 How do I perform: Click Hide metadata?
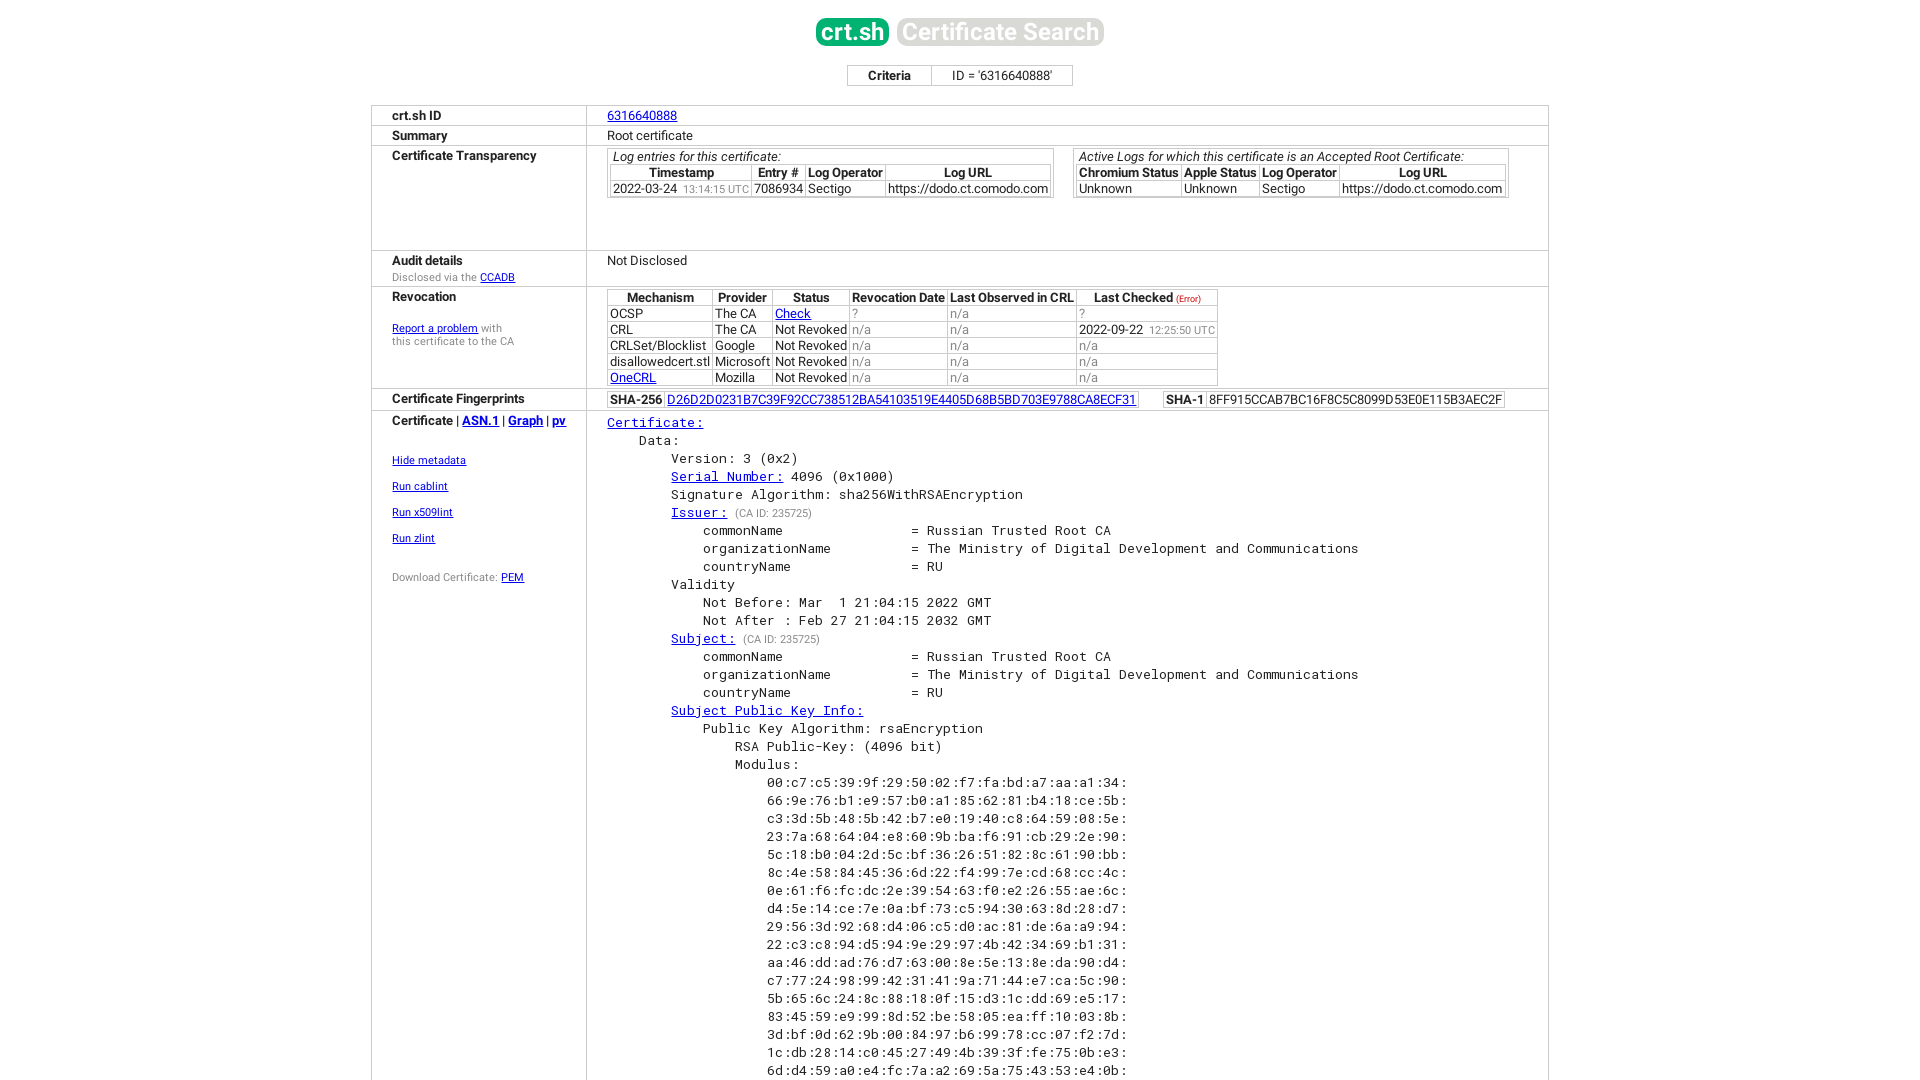click(x=429, y=460)
